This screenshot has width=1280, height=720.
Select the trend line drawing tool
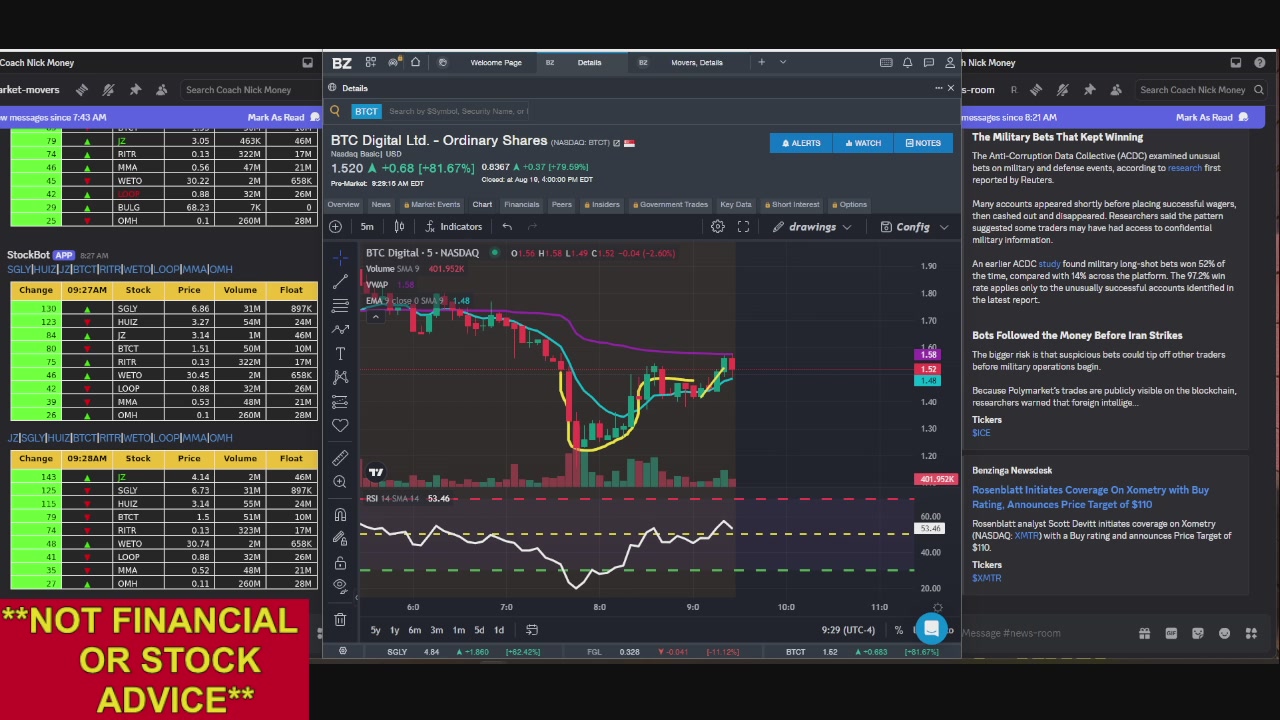coord(340,282)
